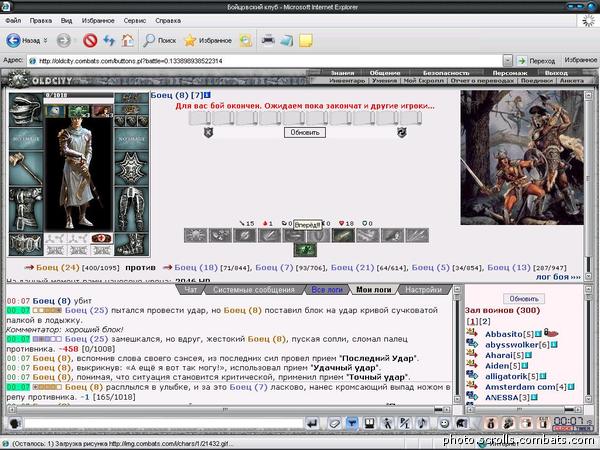The image size is (600, 450).
Task: Click the walking figure icon in chat bar
Action: pyautogui.click(x=387, y=423)
